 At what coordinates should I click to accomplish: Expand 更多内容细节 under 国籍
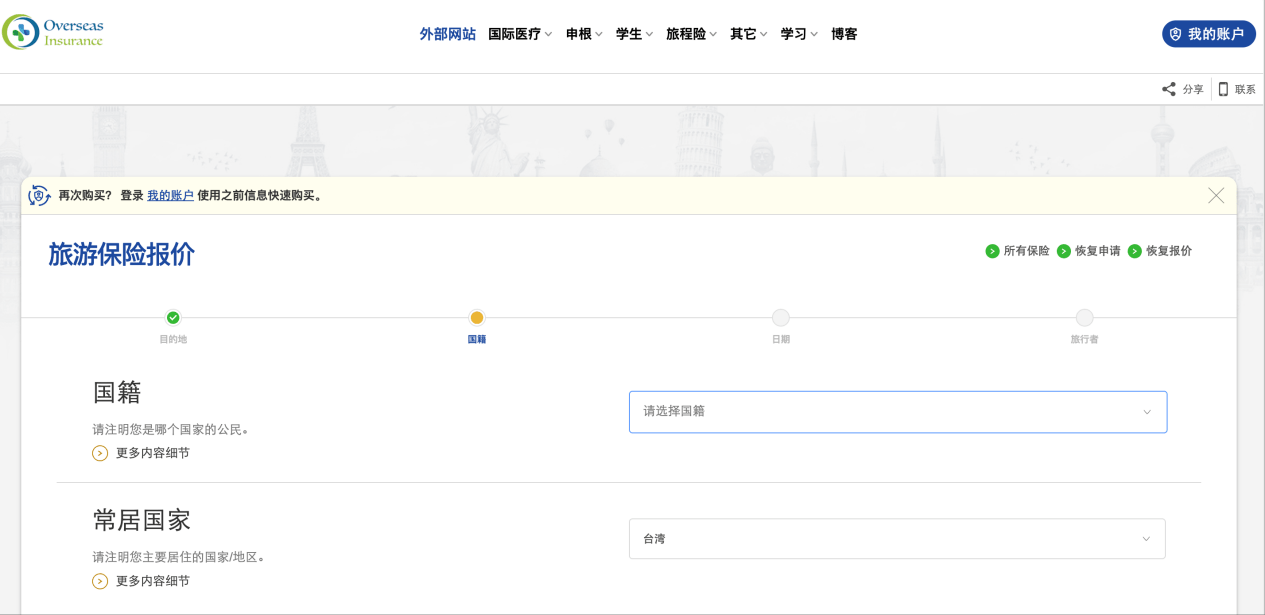pos(152,453)
